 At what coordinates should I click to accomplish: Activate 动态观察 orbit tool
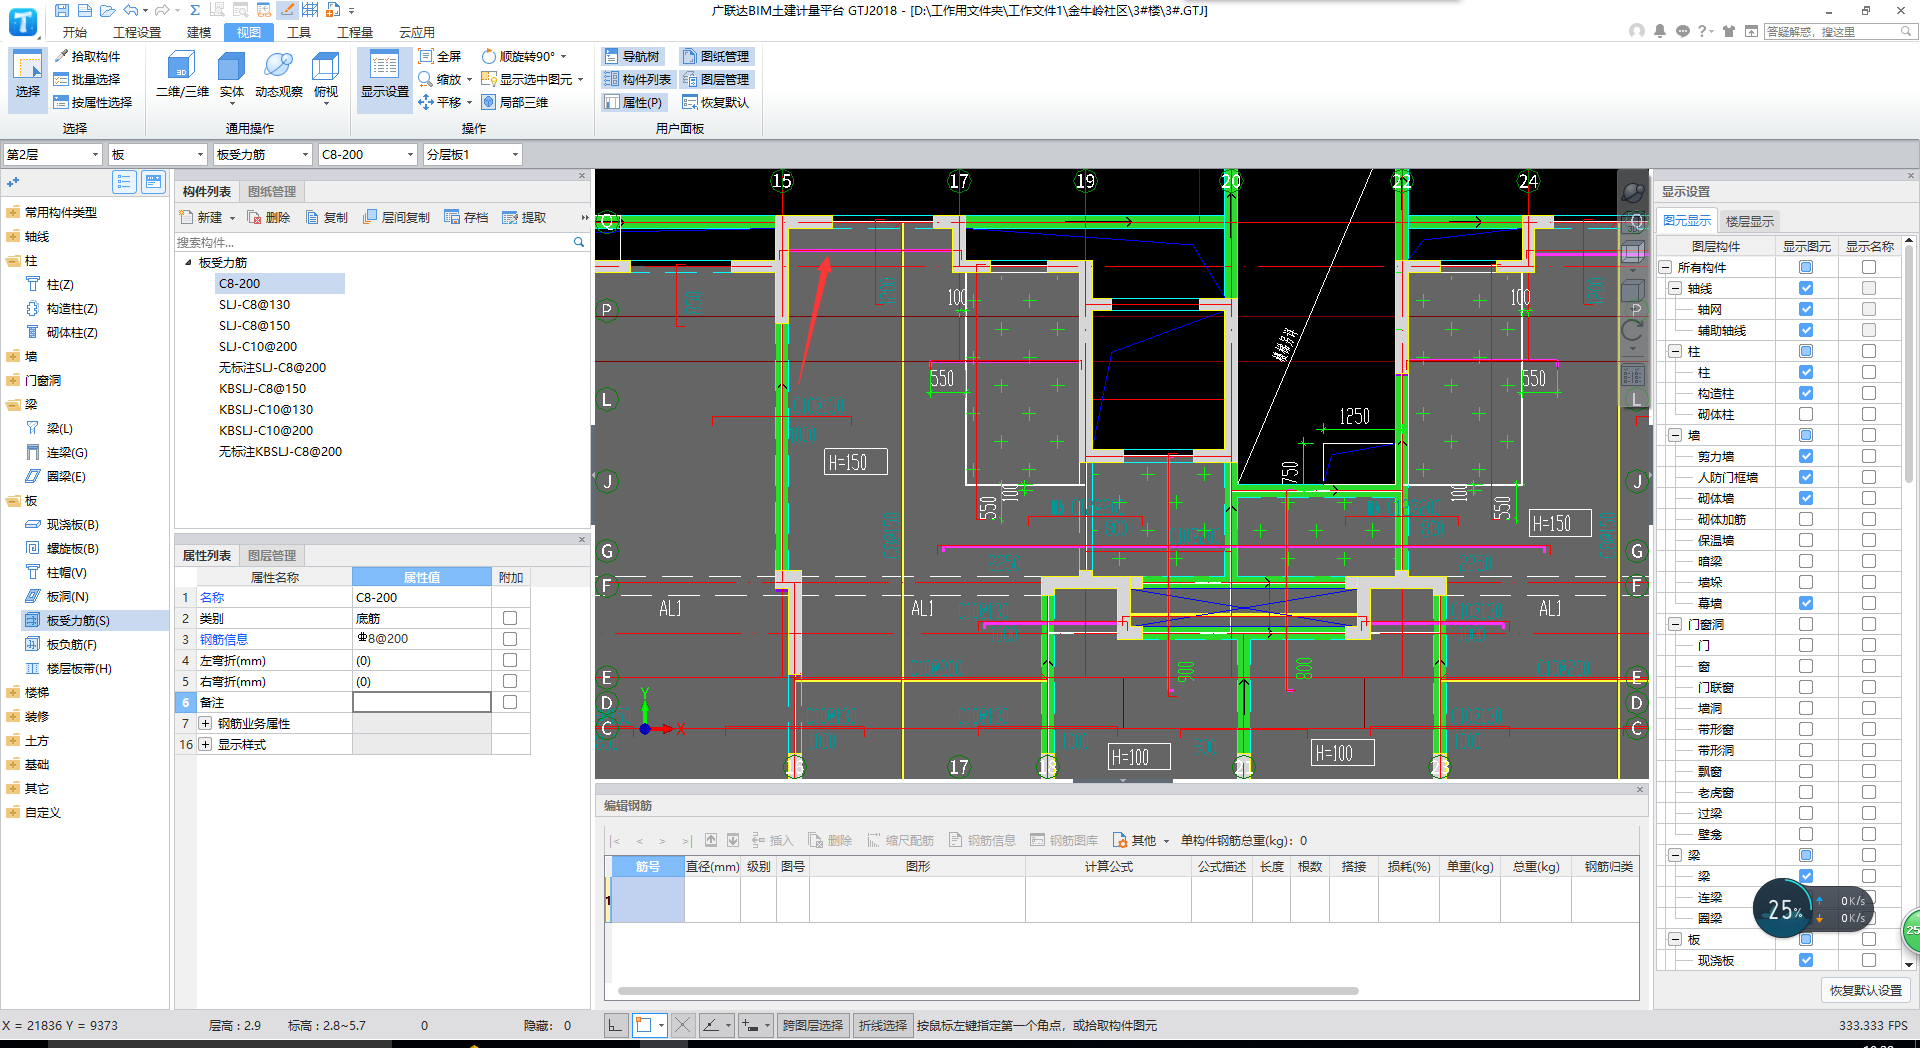pos(278,77)
